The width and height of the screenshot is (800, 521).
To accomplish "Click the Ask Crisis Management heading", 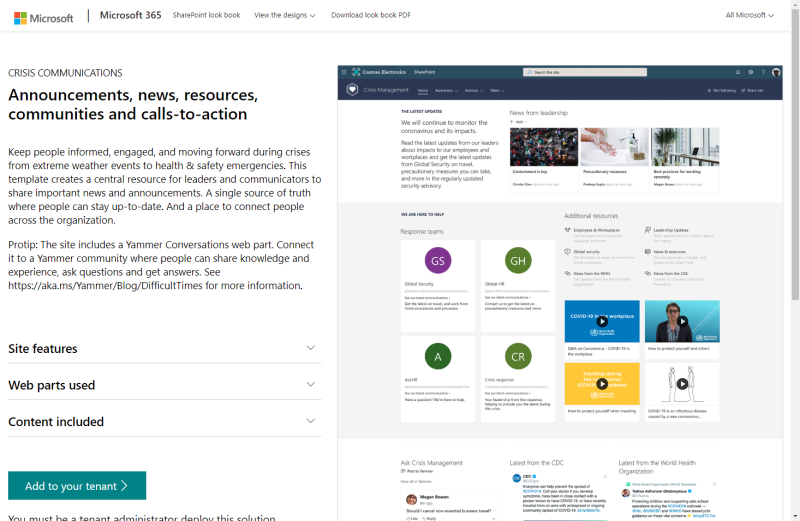I will tap(432, 463).
